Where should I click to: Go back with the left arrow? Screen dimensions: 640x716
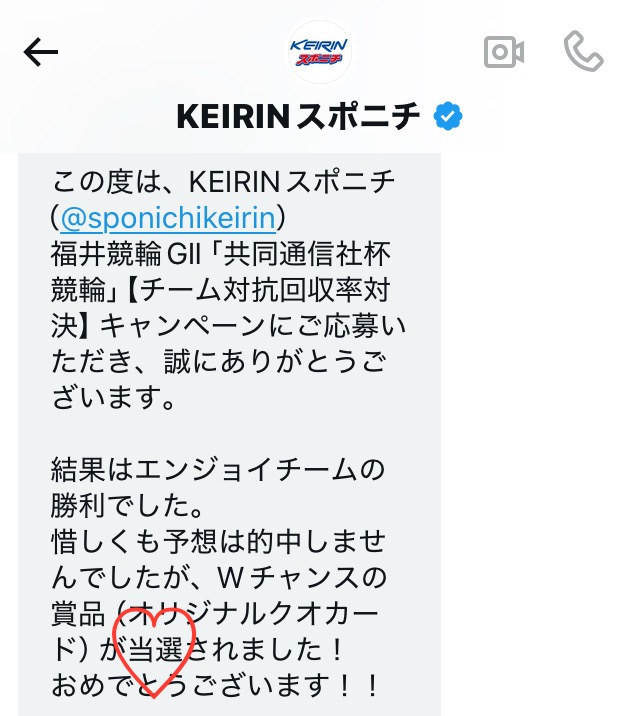pos(41,52)
